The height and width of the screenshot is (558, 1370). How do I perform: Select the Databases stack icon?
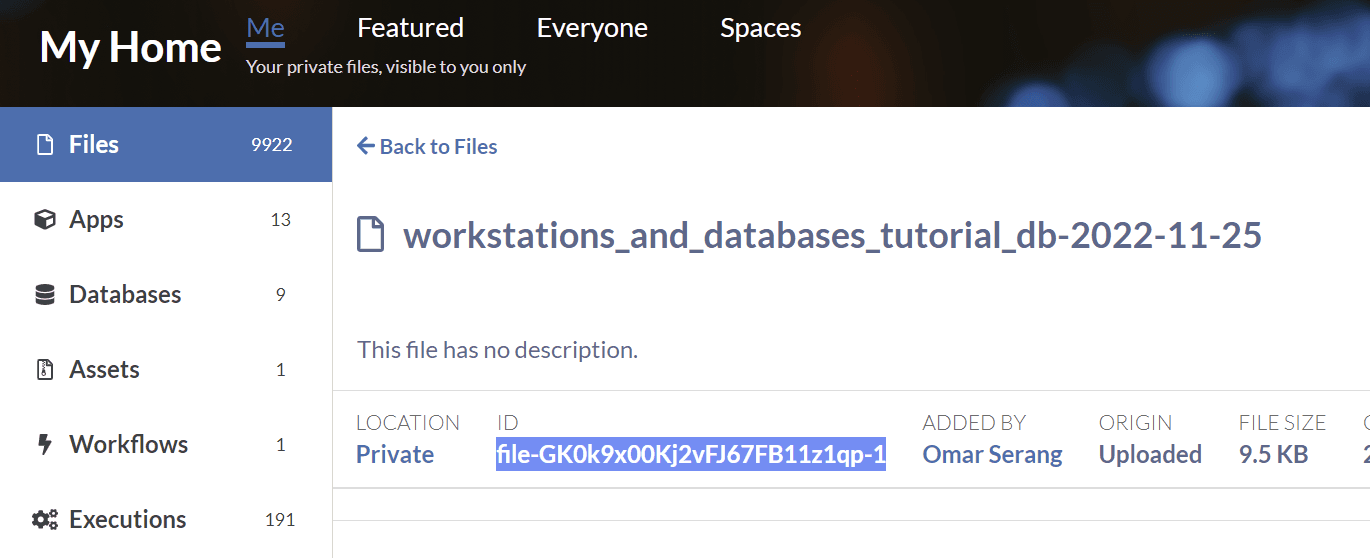[44, 295]
